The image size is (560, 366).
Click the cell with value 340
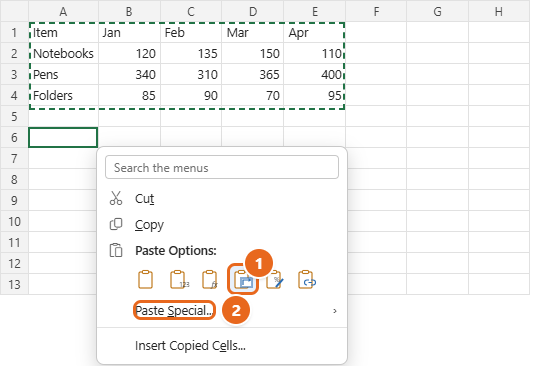pyautogui.click(x=129, y=74)
